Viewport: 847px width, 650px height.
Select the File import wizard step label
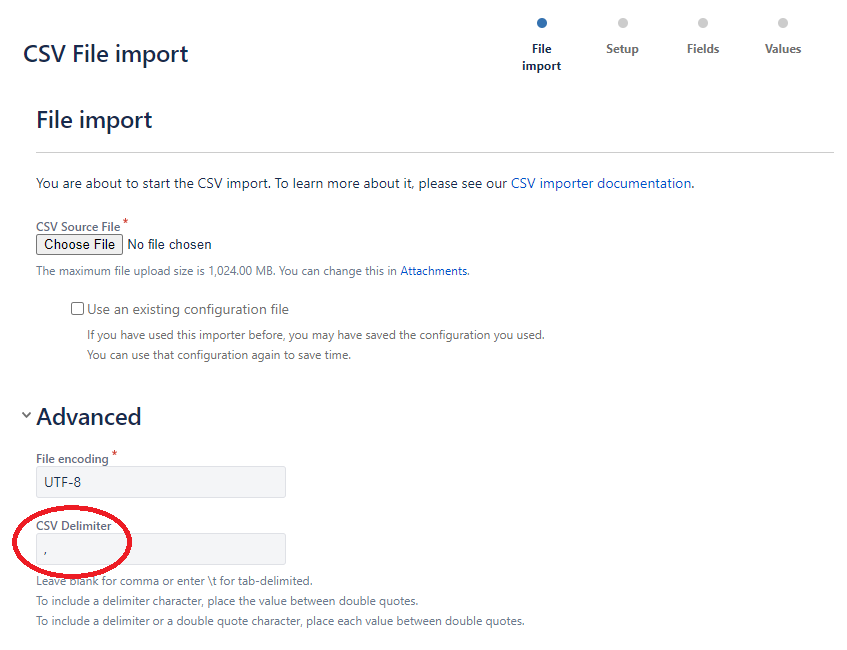pyautogui.click(x=541, y=57)
